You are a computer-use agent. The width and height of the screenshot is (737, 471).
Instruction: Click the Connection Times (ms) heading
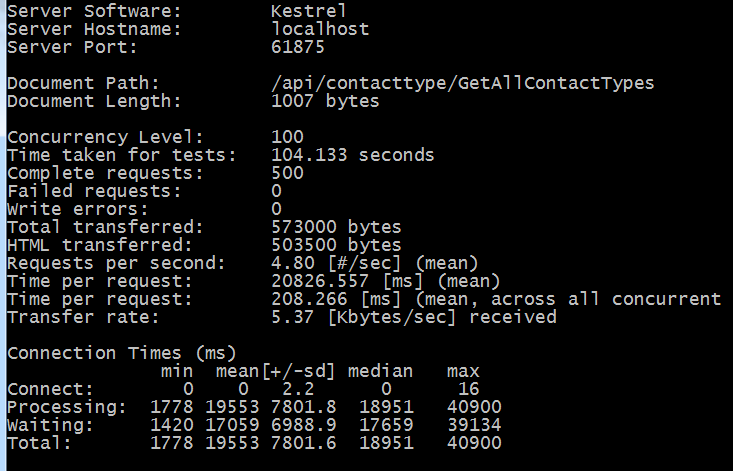(x=121, y=353)
